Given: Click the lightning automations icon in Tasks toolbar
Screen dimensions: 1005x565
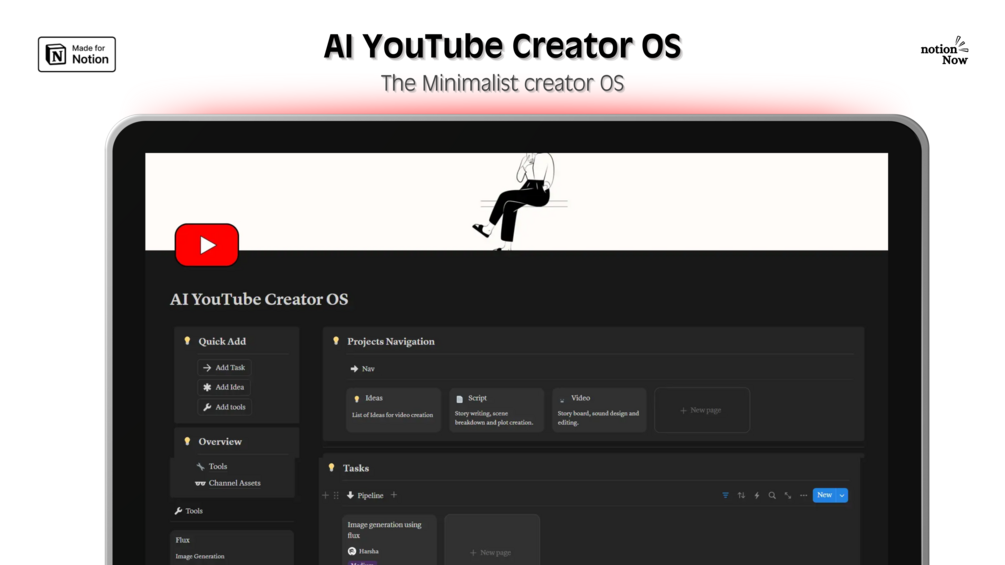Looking at the screenshot, I should 757,495.
